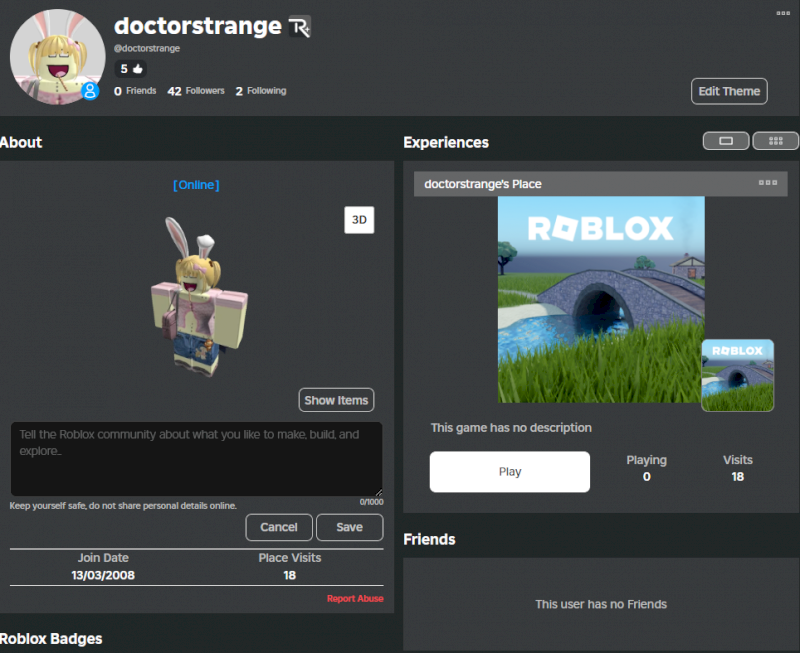Toggle the 3D avatar view
This screenshot has width=800, height=653.
pos(359,220)
